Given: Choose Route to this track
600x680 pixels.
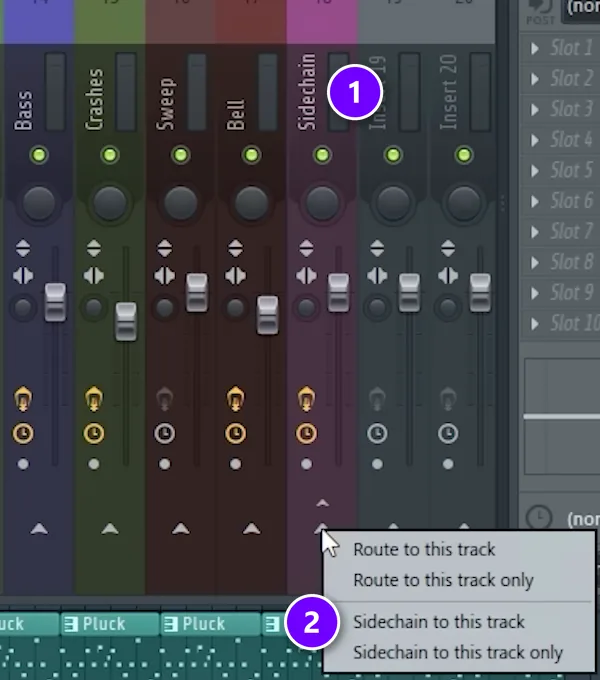Looking at the screenshot, I should (424, 549).
